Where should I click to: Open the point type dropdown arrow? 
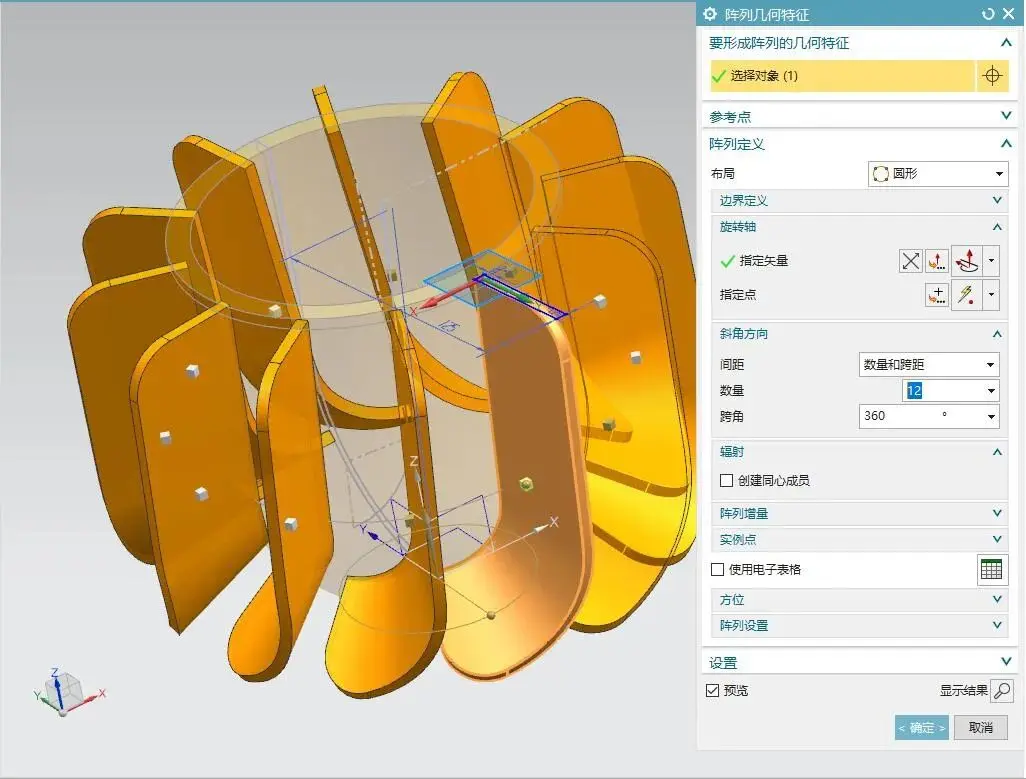991,295
